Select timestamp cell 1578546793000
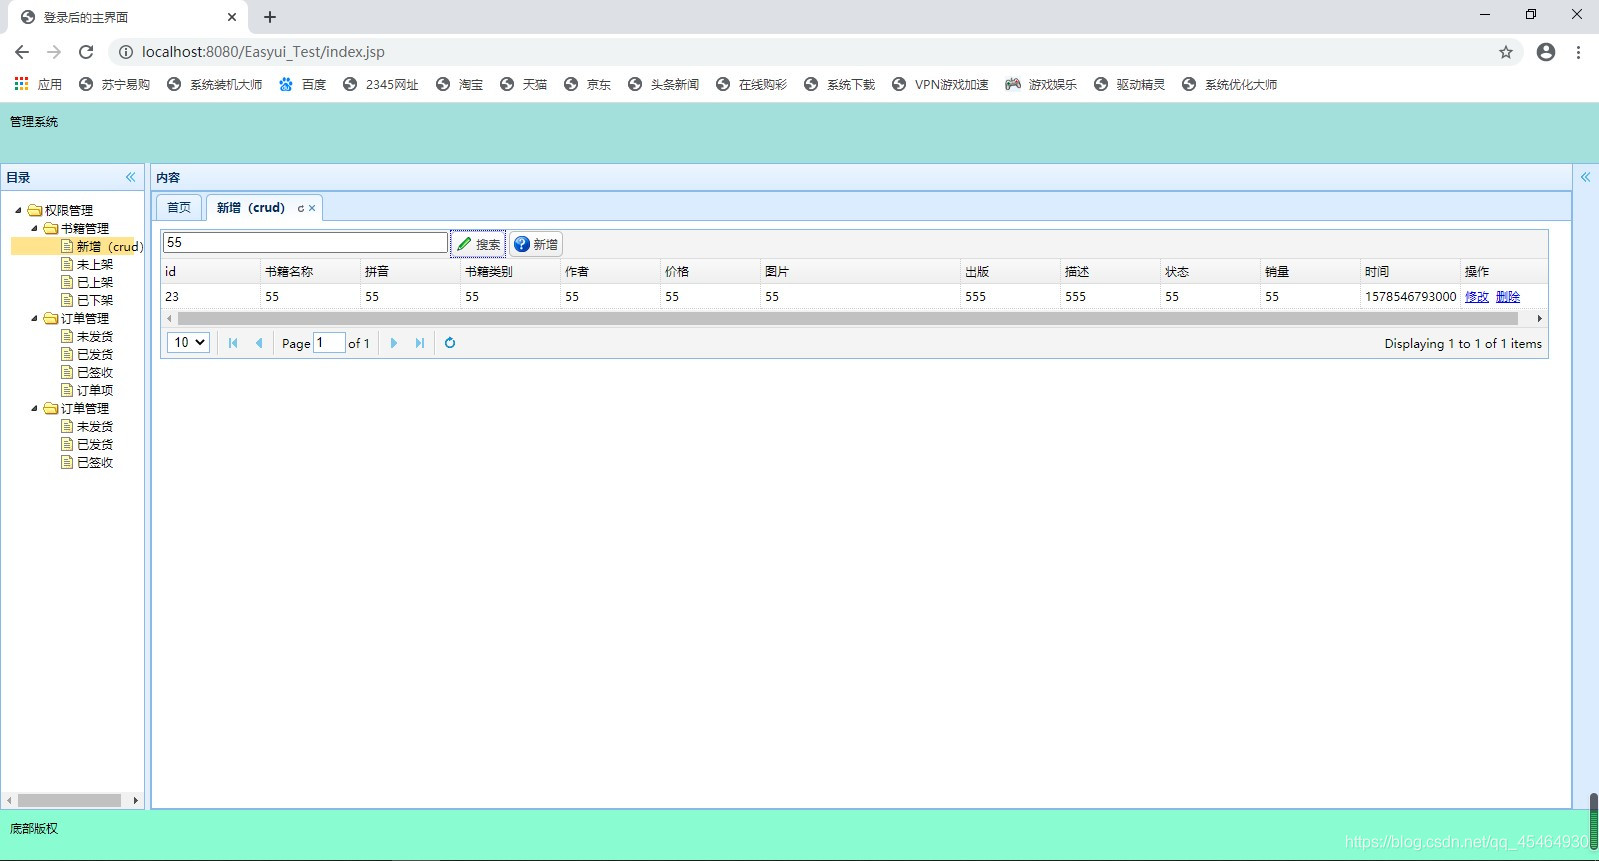Image resolution: width=1599 pixels, height=861 pixels. (1410, 296)
